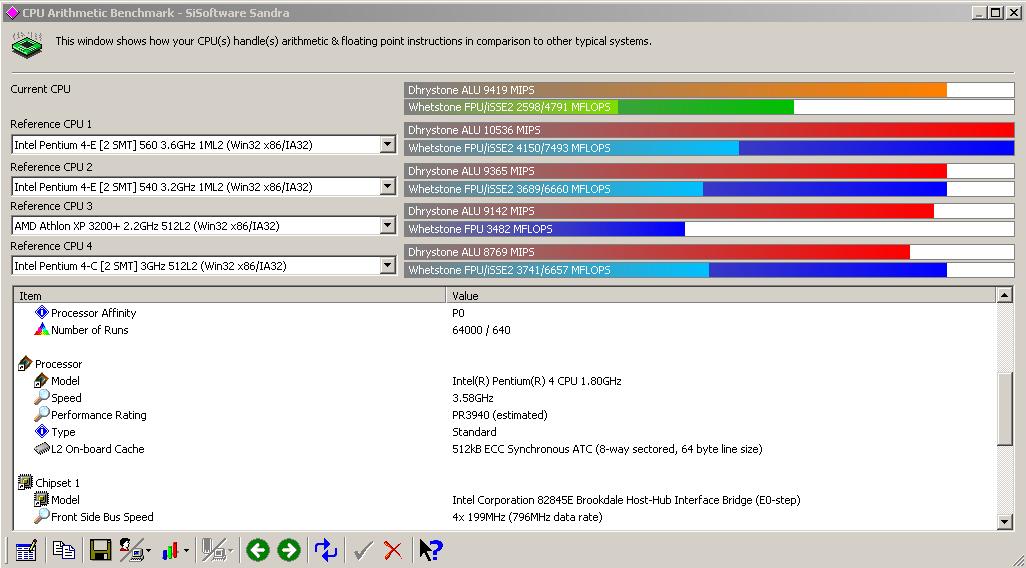Click Whetstone FPU 3482 MFLOPS bar
Image resolution: width=1026 pixels, height=568 pixels.
tap(709, 229)
